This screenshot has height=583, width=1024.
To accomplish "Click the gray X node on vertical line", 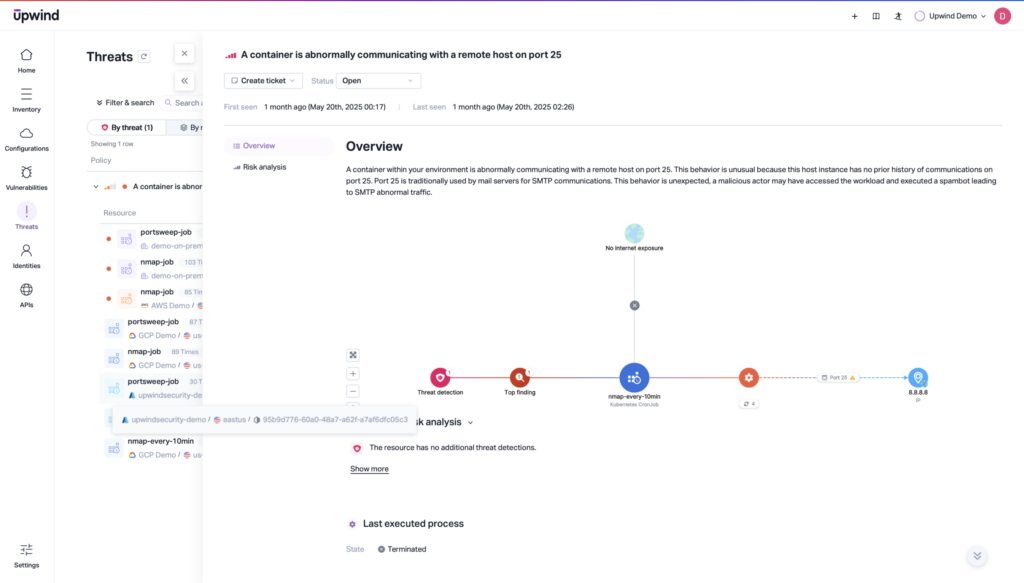I will 634,306.
